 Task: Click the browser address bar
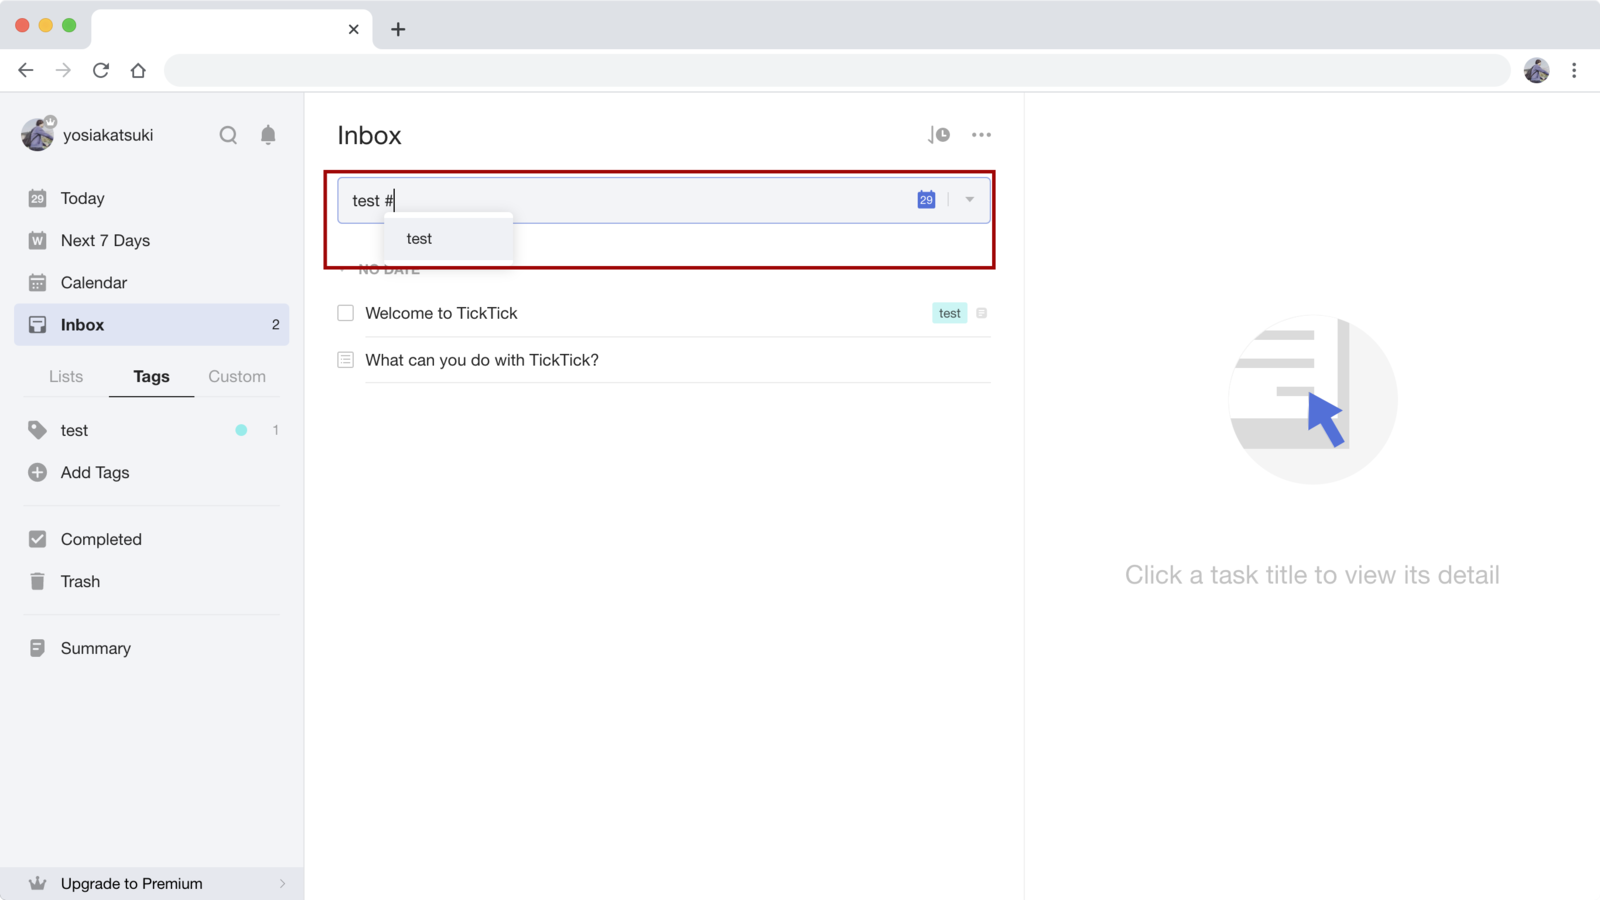[837, 70]
